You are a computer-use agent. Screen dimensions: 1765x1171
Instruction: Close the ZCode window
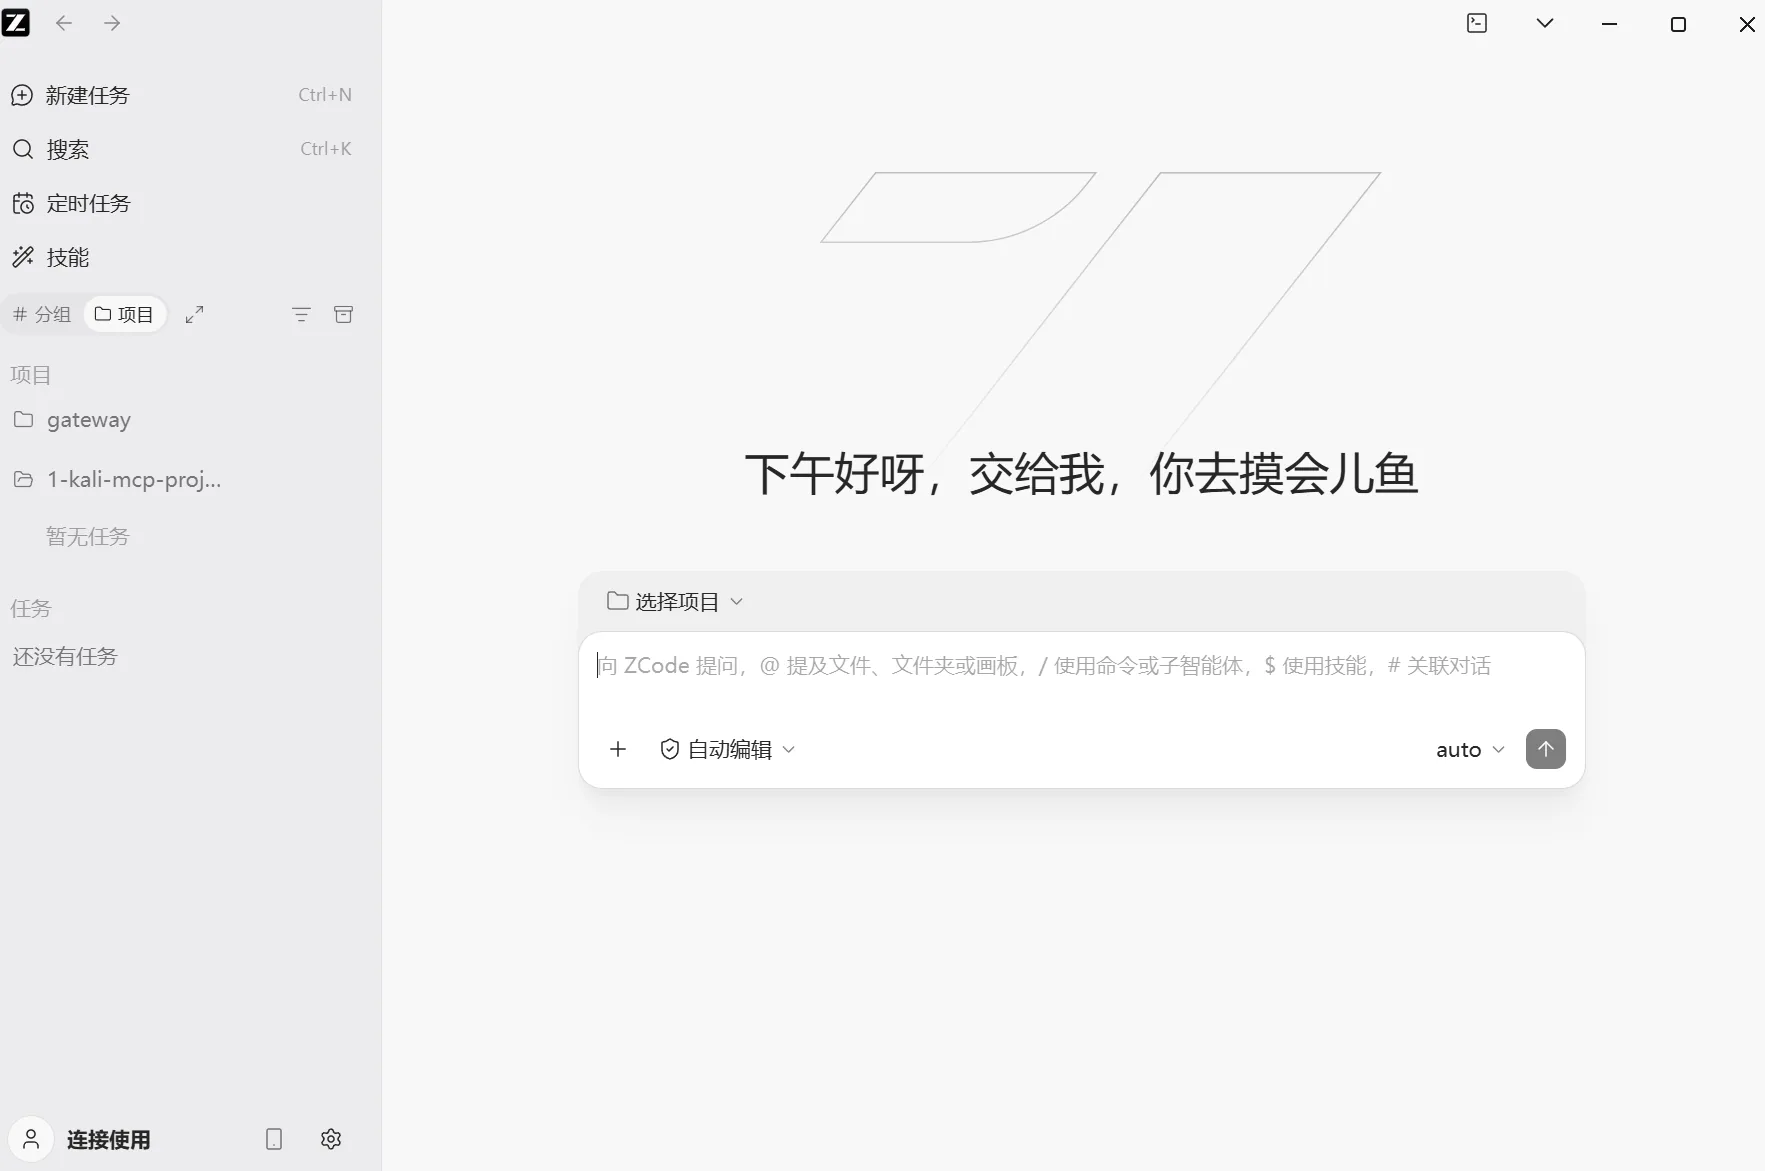[1747, 24]
